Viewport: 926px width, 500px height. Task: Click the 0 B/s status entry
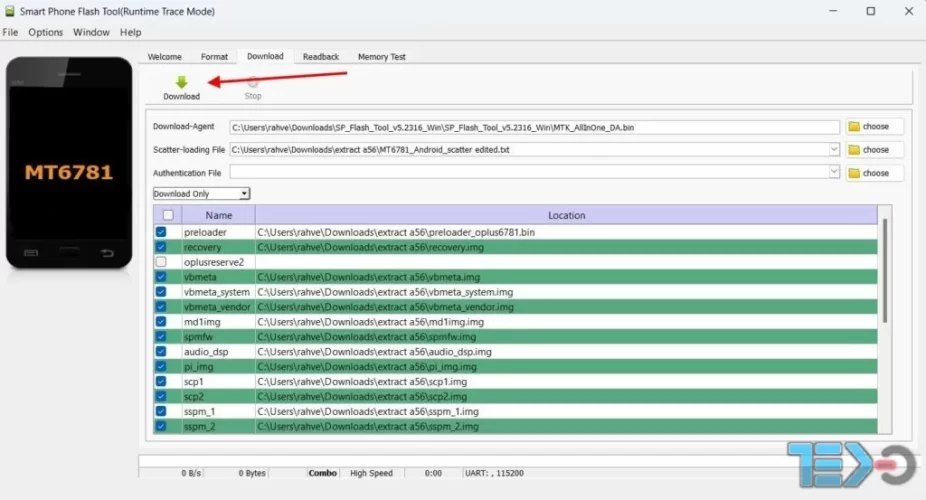[191, 473]
